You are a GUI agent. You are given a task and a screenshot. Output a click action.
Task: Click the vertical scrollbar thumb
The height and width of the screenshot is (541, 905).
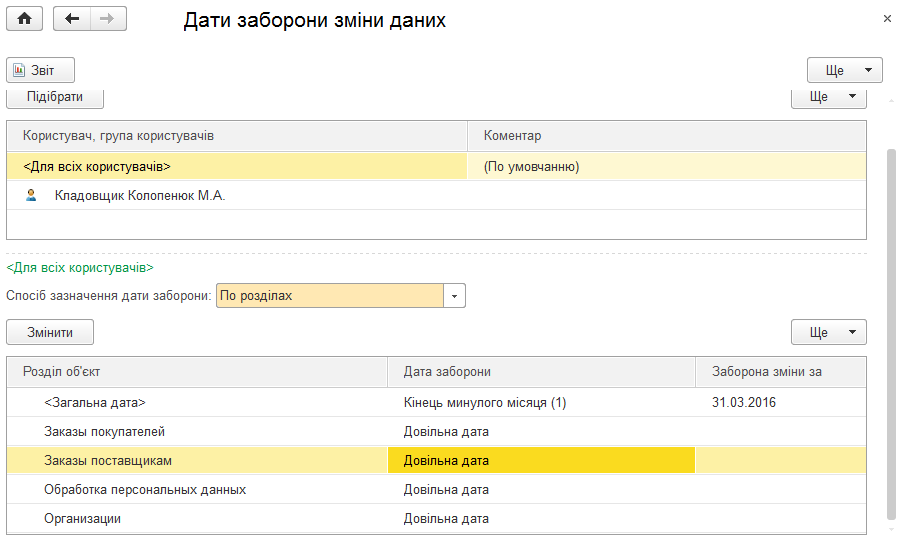(x=891, y=335)
